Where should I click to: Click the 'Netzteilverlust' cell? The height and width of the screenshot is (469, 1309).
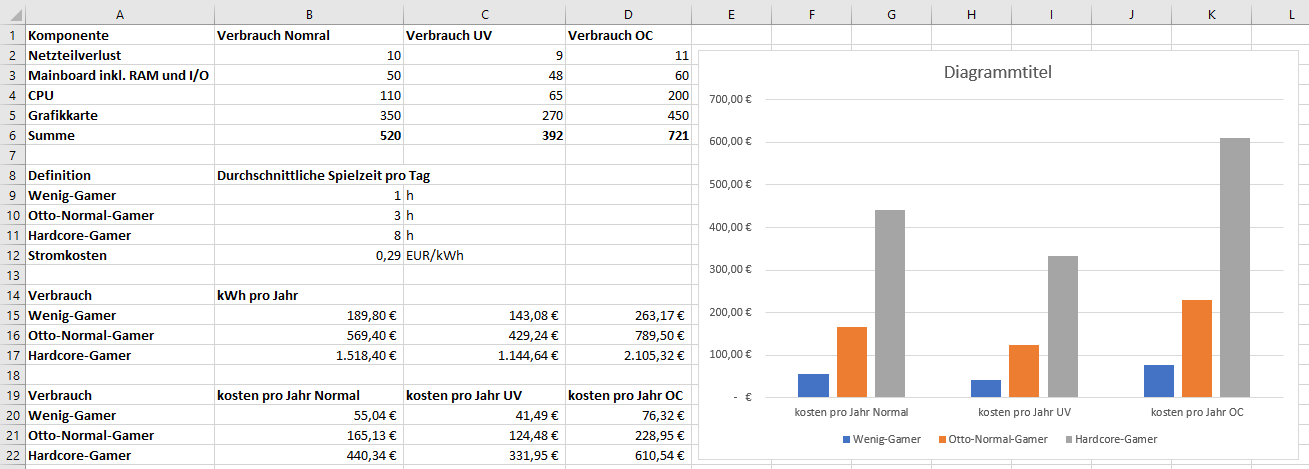pos(120,55)
